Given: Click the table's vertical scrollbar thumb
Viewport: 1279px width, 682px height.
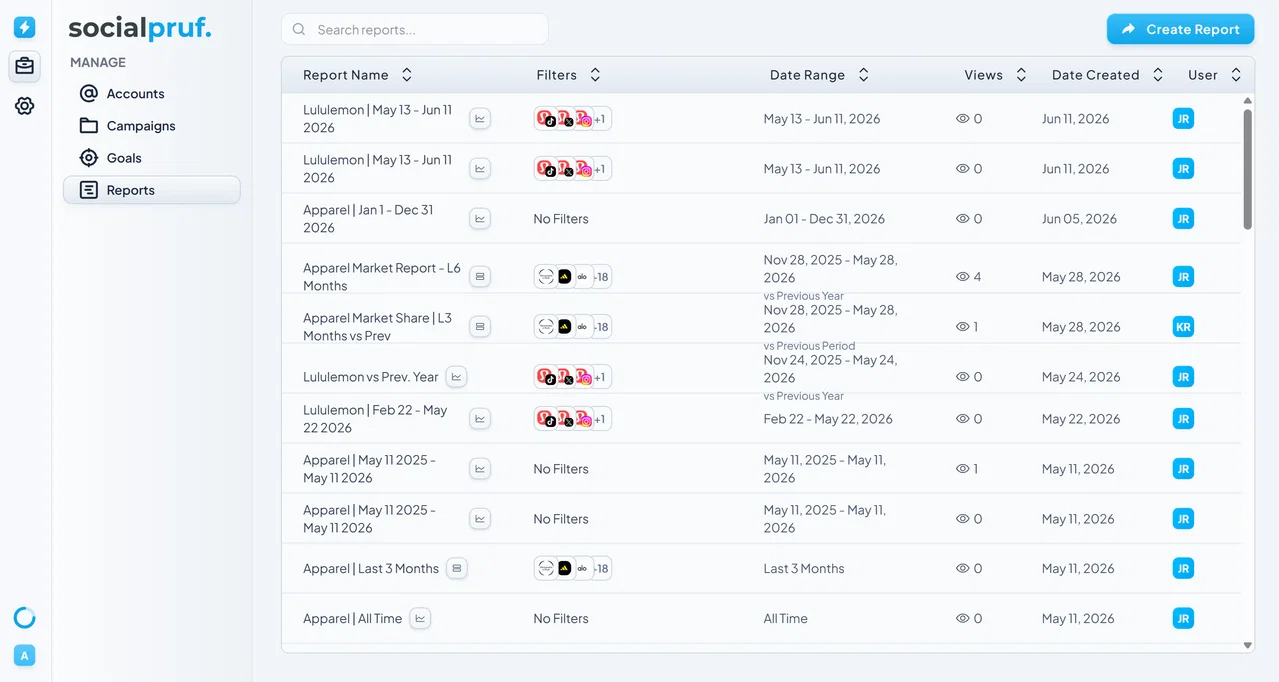Looking at the screenshot, I should click(x=1247, y=169).
